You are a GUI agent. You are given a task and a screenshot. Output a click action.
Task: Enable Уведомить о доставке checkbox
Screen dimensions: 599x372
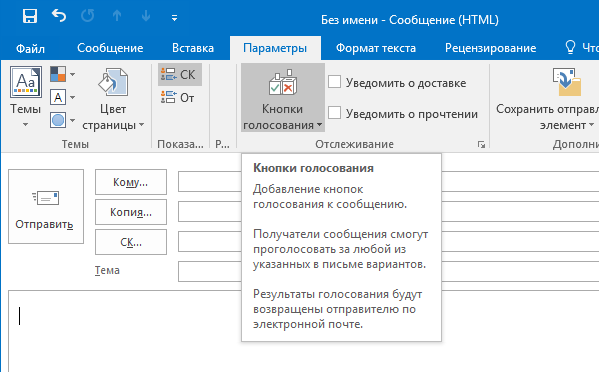(335, 81)
